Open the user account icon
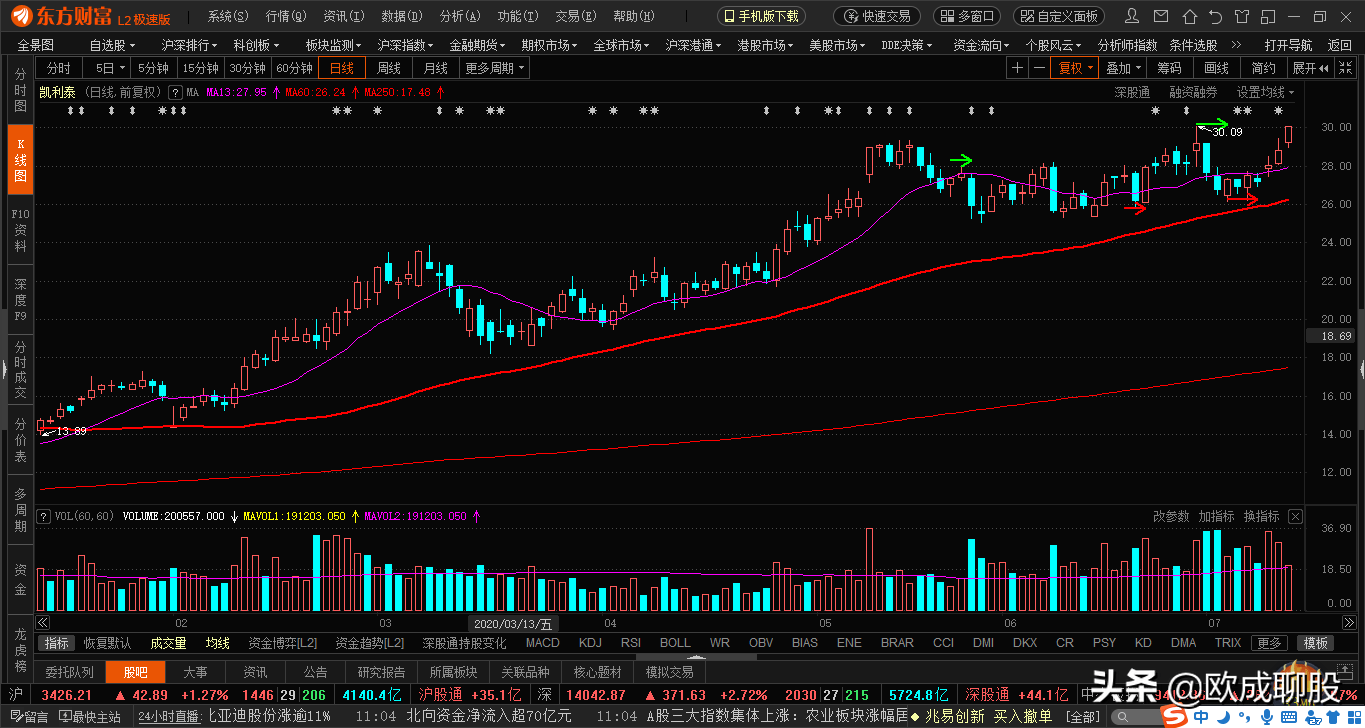This screenshot has width=1365, height=728. click(1131, 16)
